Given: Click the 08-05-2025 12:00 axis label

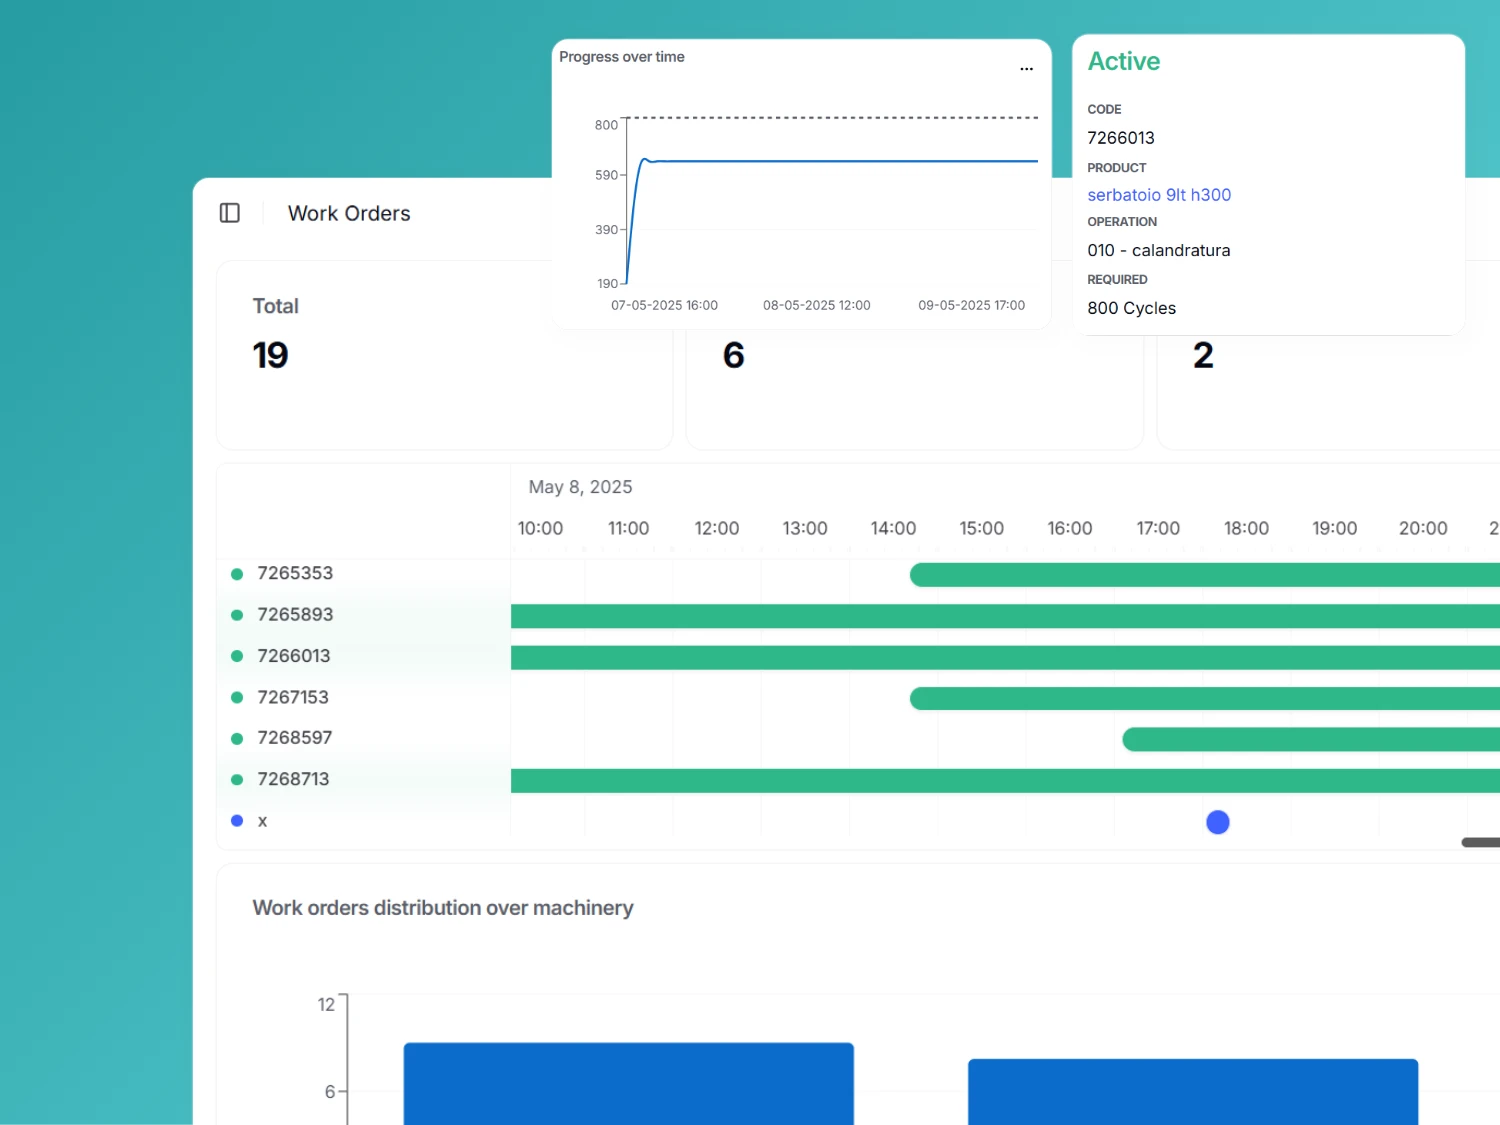Looking at the screenshot, I should [x=816, y=305].
